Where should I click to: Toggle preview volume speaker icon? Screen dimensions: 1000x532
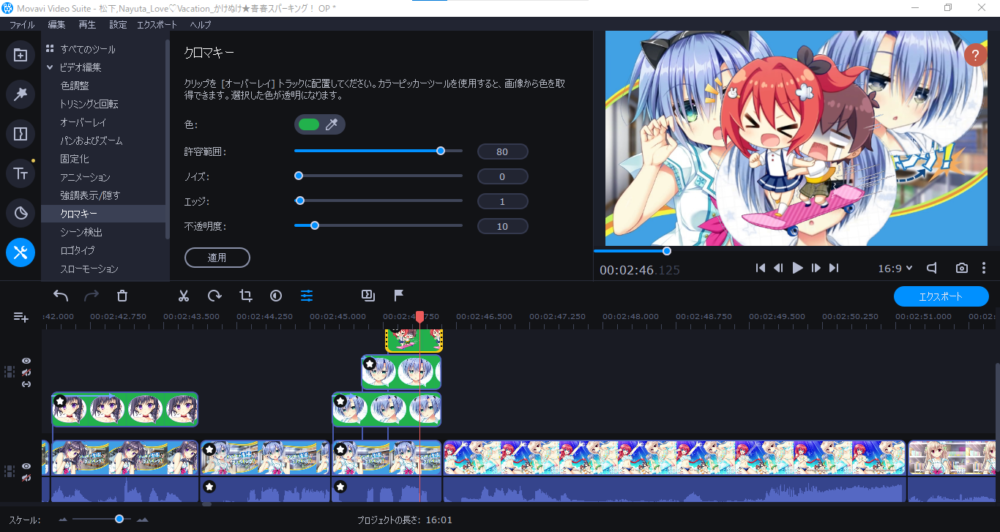932,269
